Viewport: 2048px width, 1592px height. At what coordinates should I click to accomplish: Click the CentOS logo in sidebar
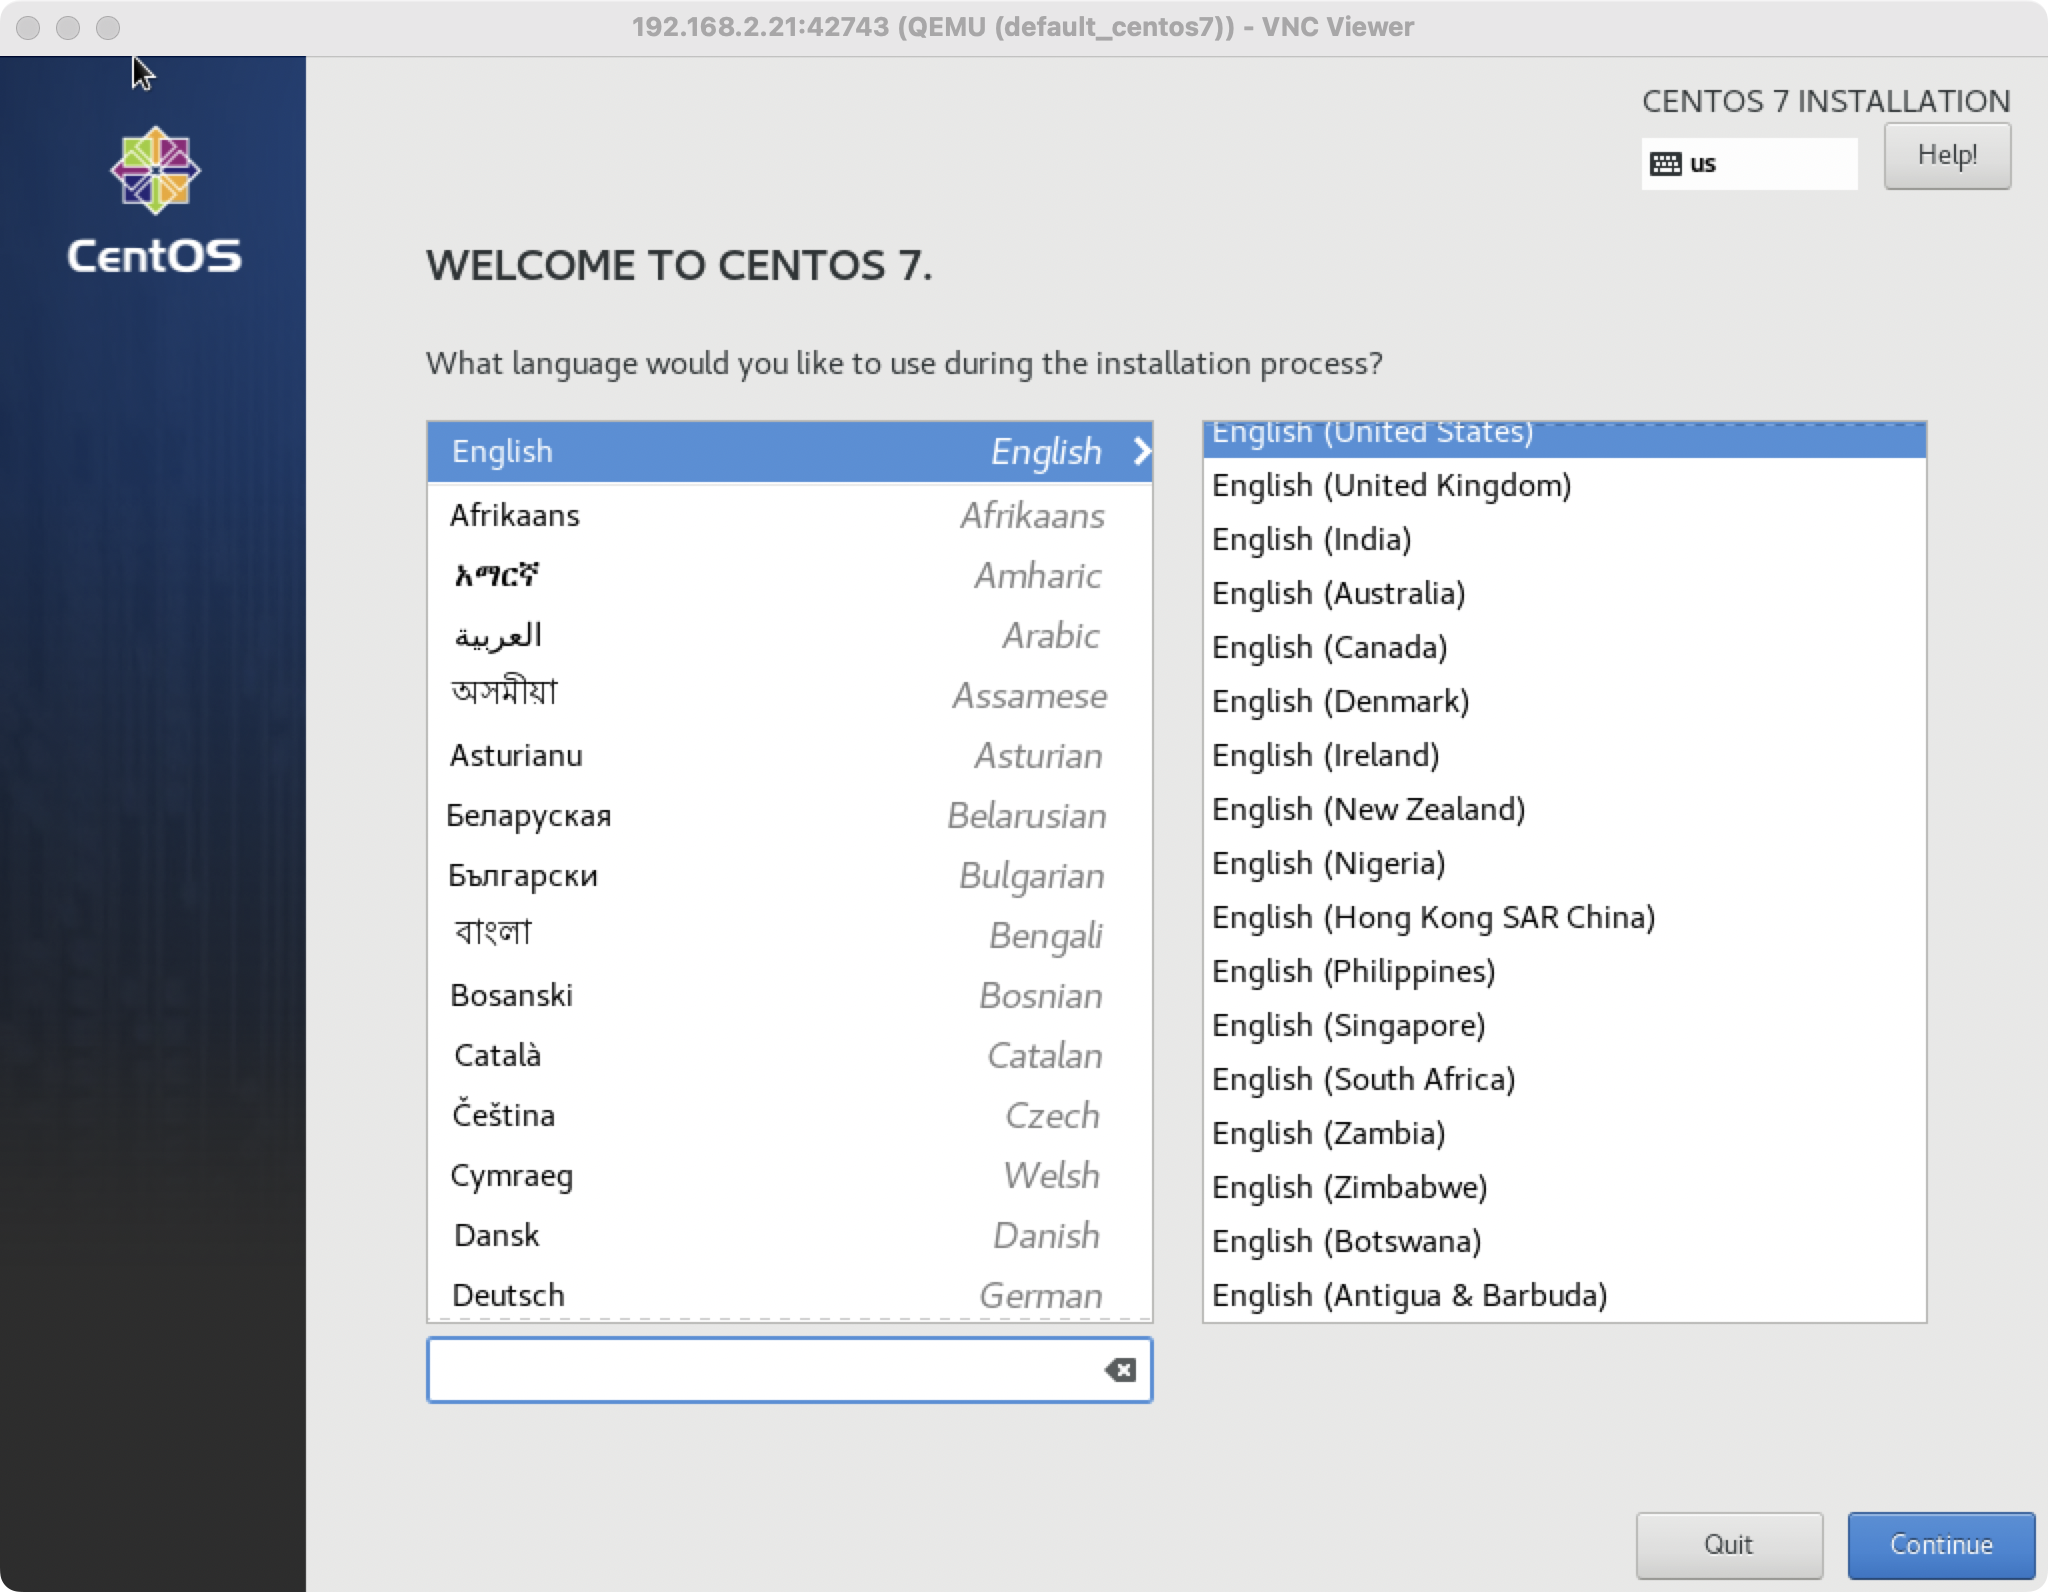pyautogui.click(x=154, y=170)
